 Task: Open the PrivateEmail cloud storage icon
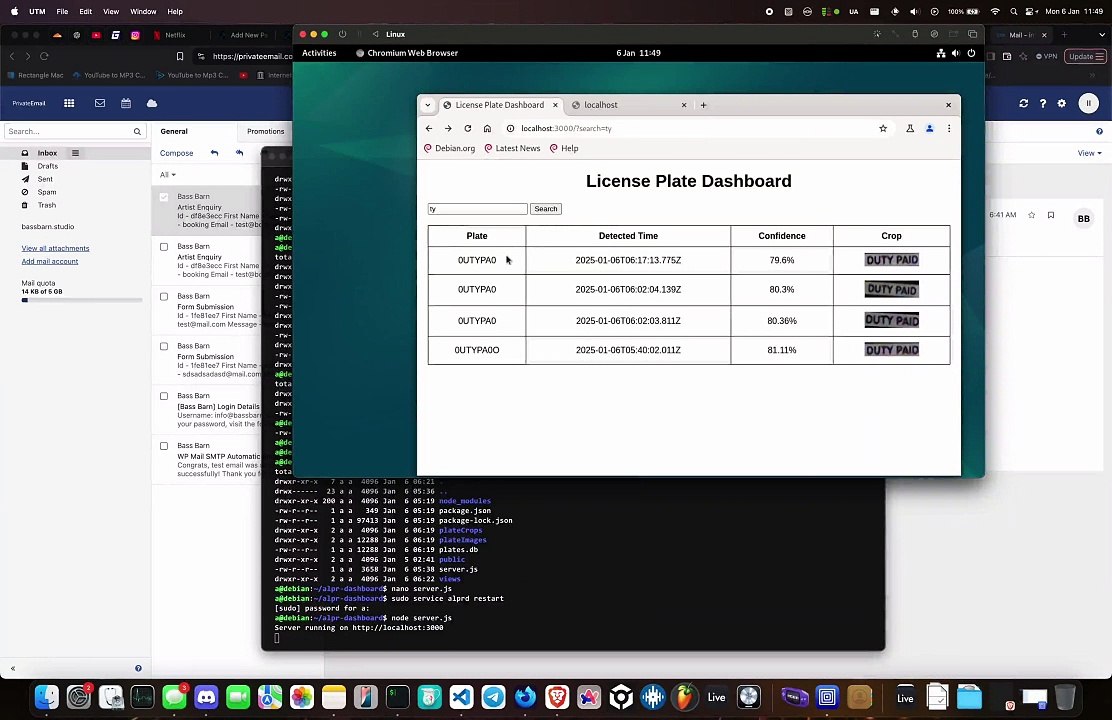[152, 103]
